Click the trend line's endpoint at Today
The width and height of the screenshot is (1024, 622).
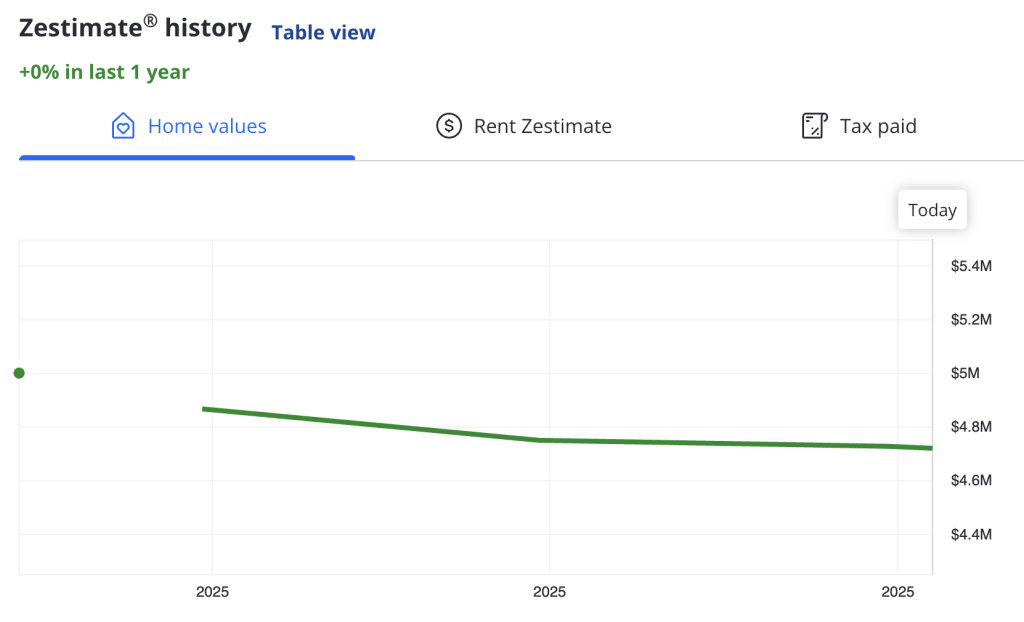[x=930, y=448]
